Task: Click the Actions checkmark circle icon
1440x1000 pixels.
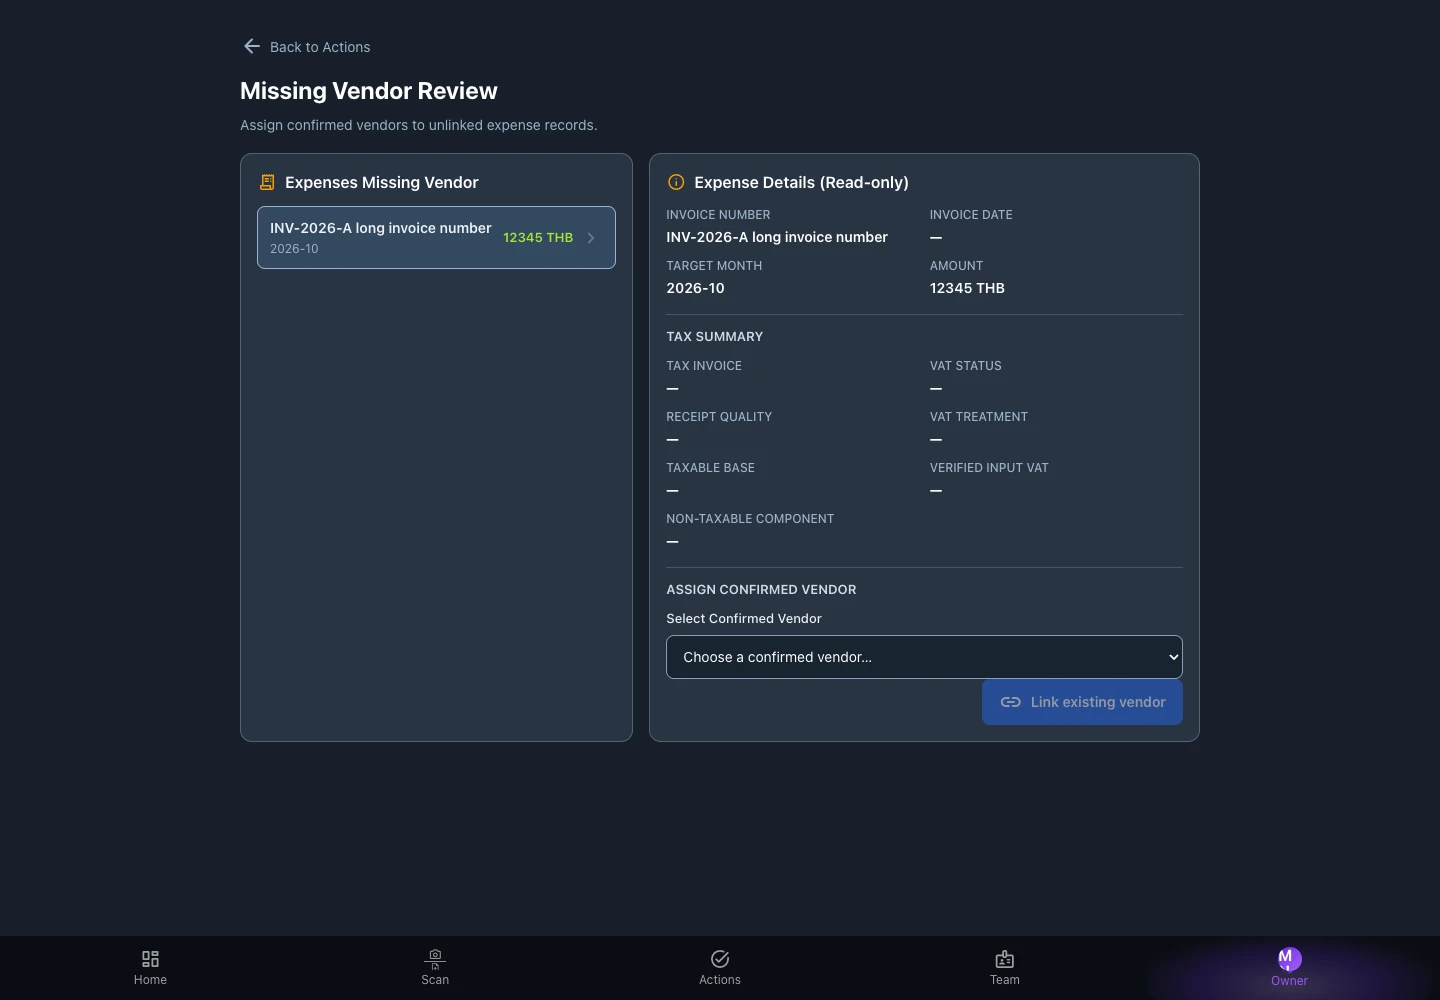Action: tap(720, 959)
